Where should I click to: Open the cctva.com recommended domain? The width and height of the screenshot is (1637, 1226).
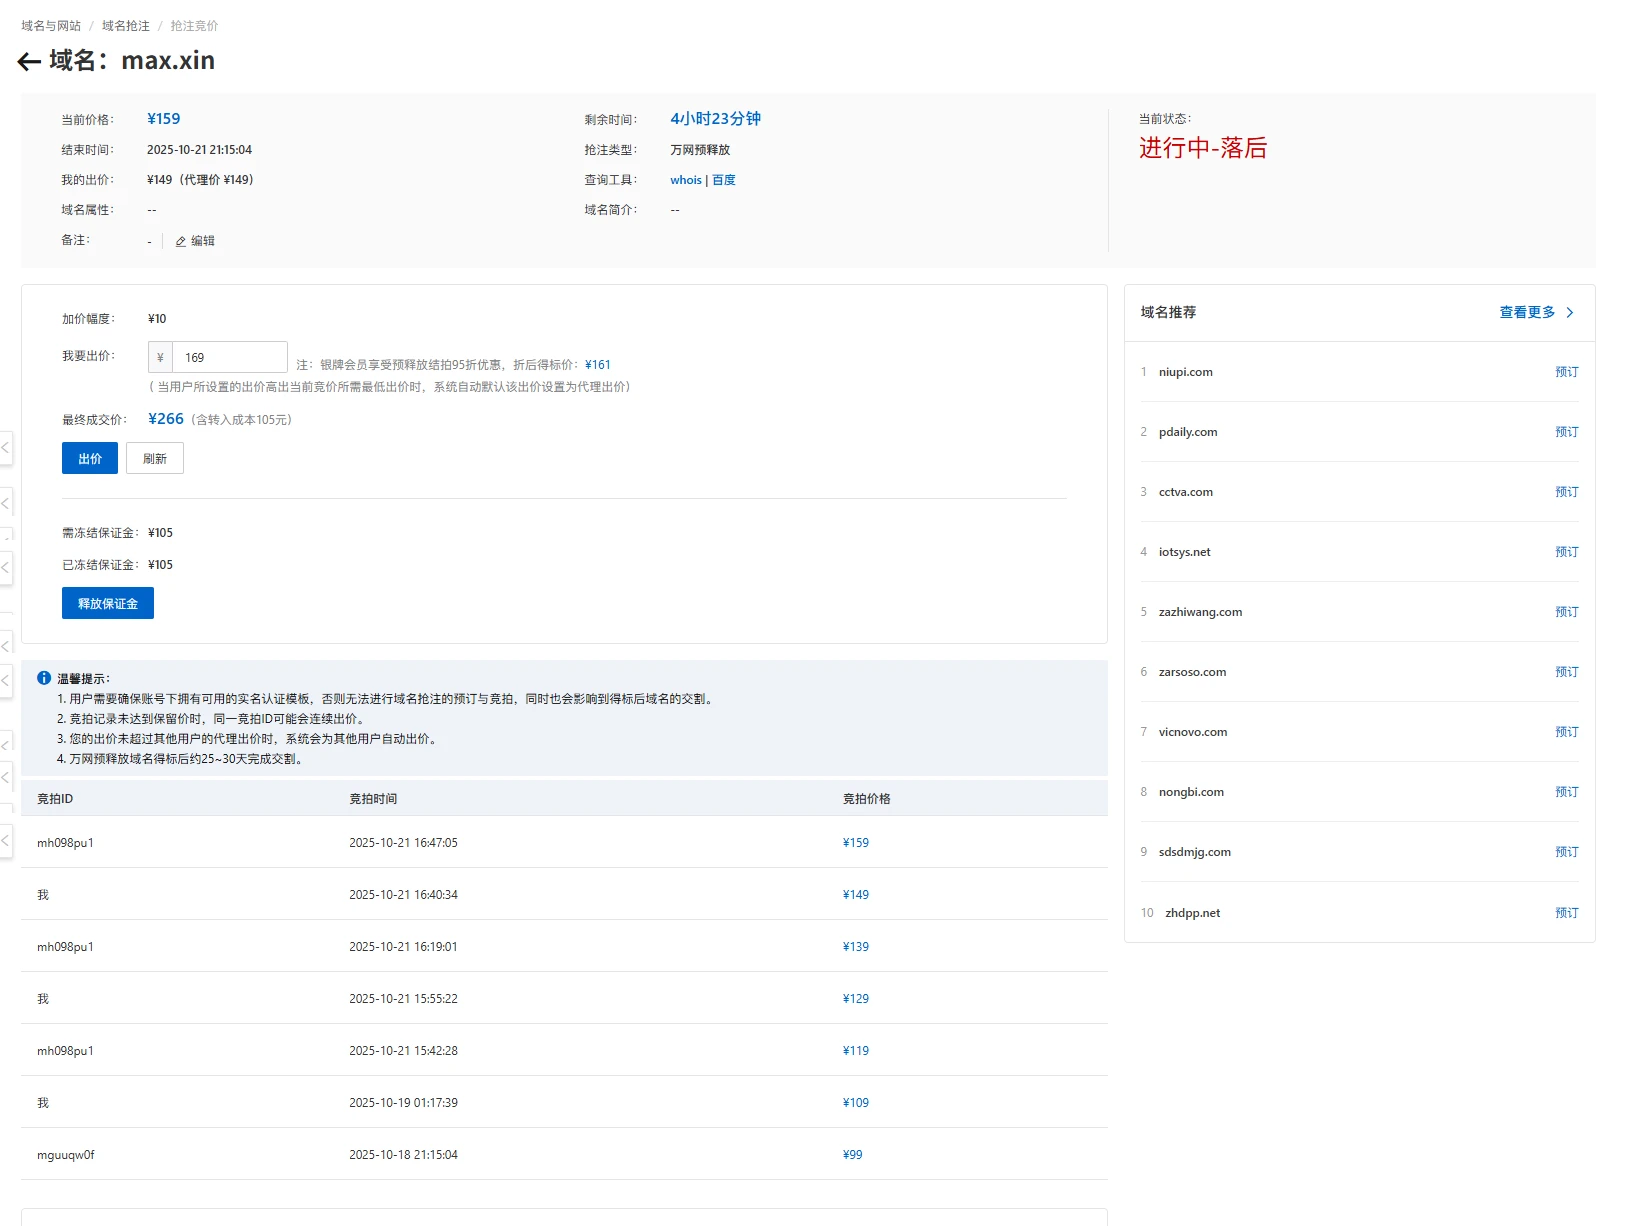(1185, 492)
